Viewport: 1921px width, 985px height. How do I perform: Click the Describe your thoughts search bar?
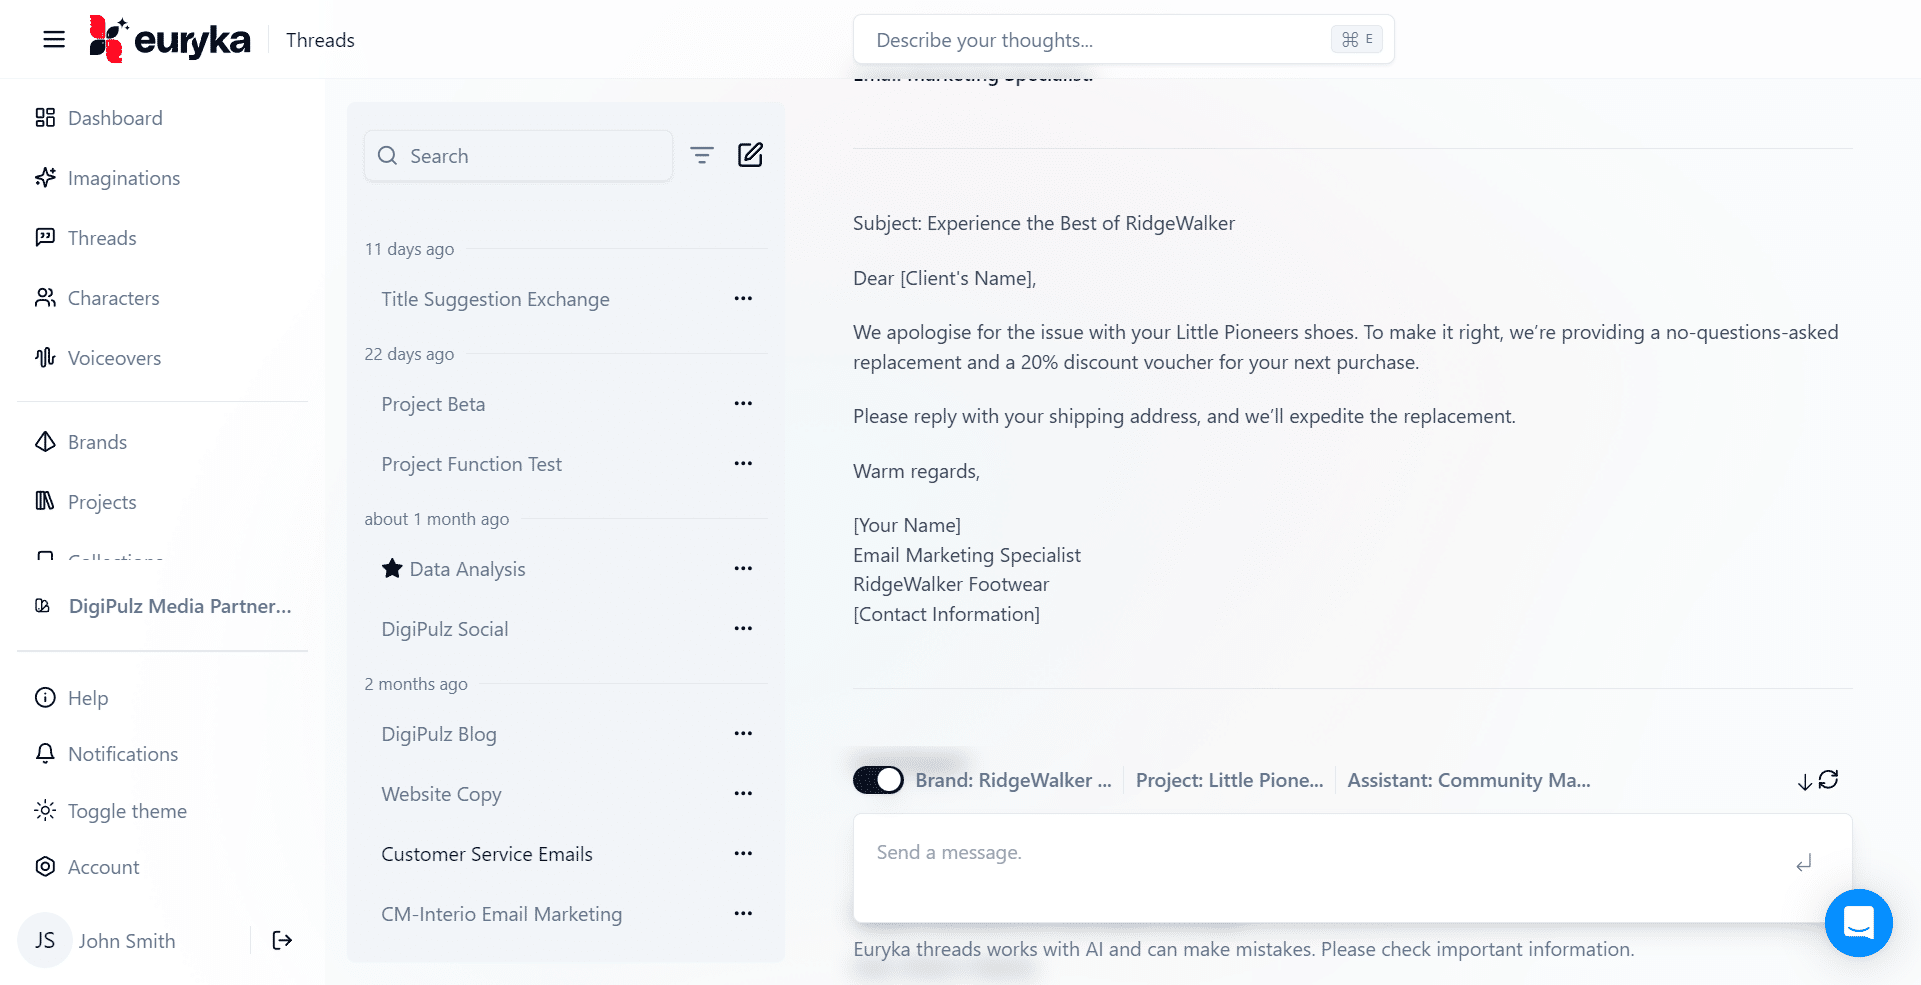coord(1123,40)
